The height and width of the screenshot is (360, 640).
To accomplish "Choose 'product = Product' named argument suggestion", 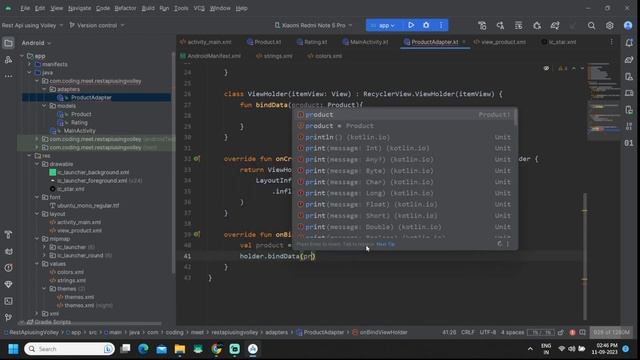I will [405, 126].
